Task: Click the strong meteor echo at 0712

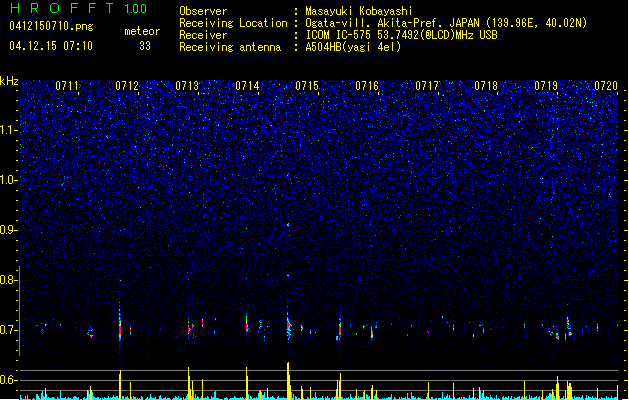Action: coord(120,323)
